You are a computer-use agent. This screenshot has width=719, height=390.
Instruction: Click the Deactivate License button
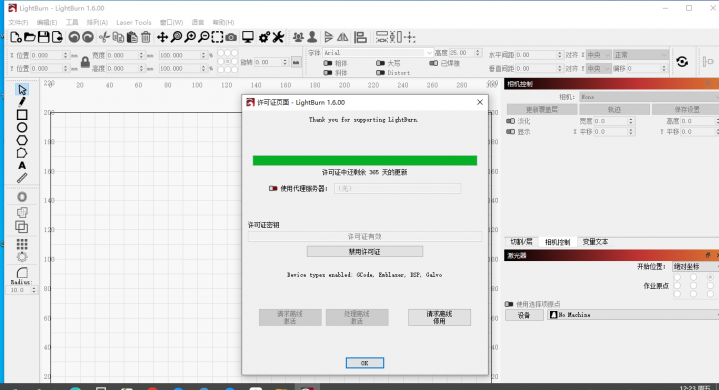pos(365,252)
